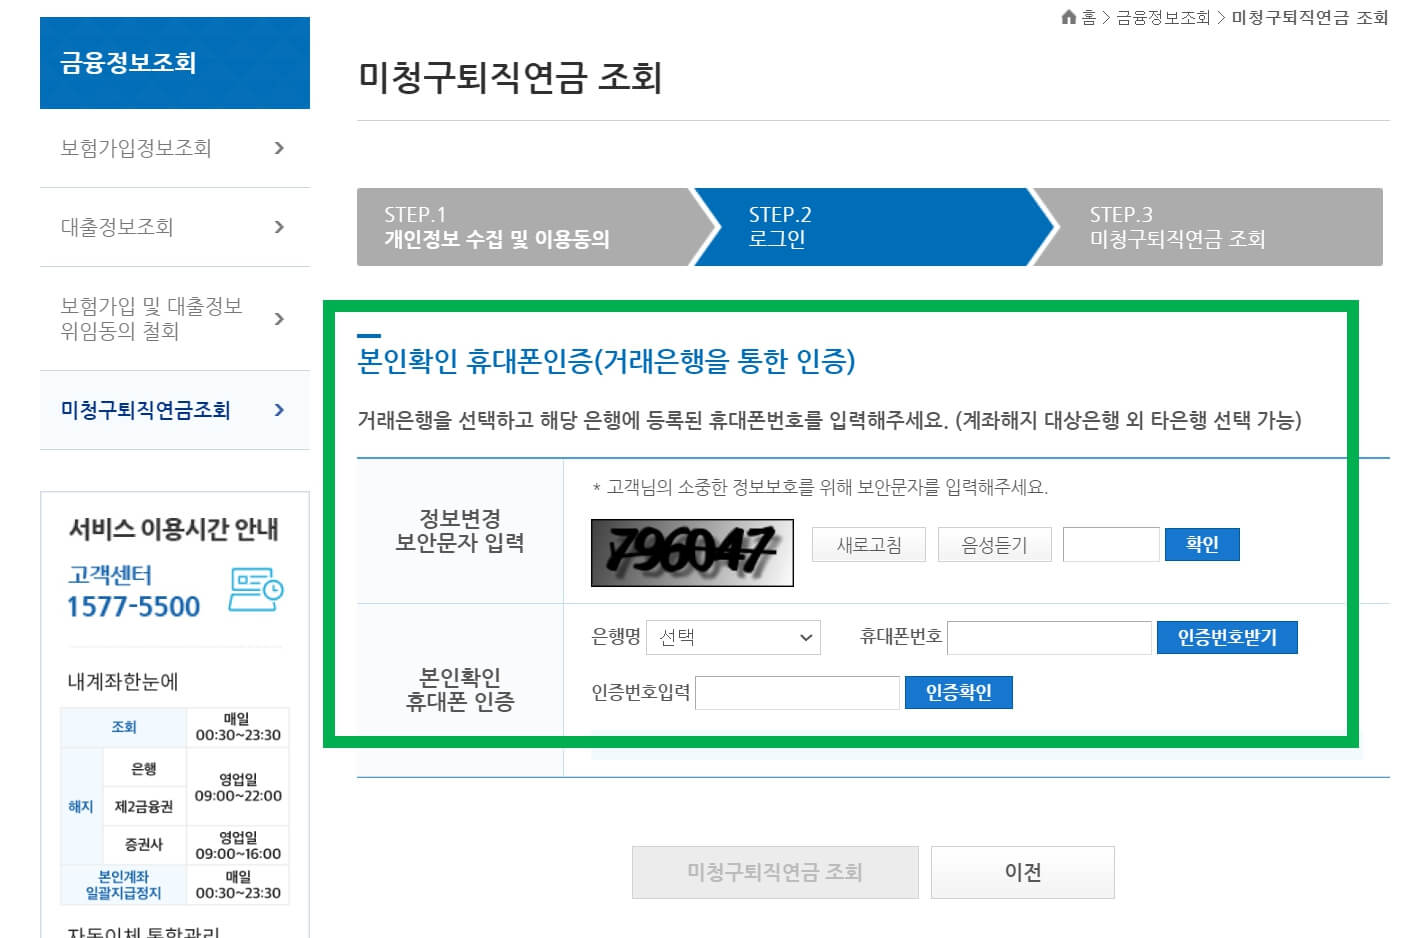1408x938 pixels.
Task: Click the 휴대폰번호 phone number field
Action: click(x=1048, y=637)
